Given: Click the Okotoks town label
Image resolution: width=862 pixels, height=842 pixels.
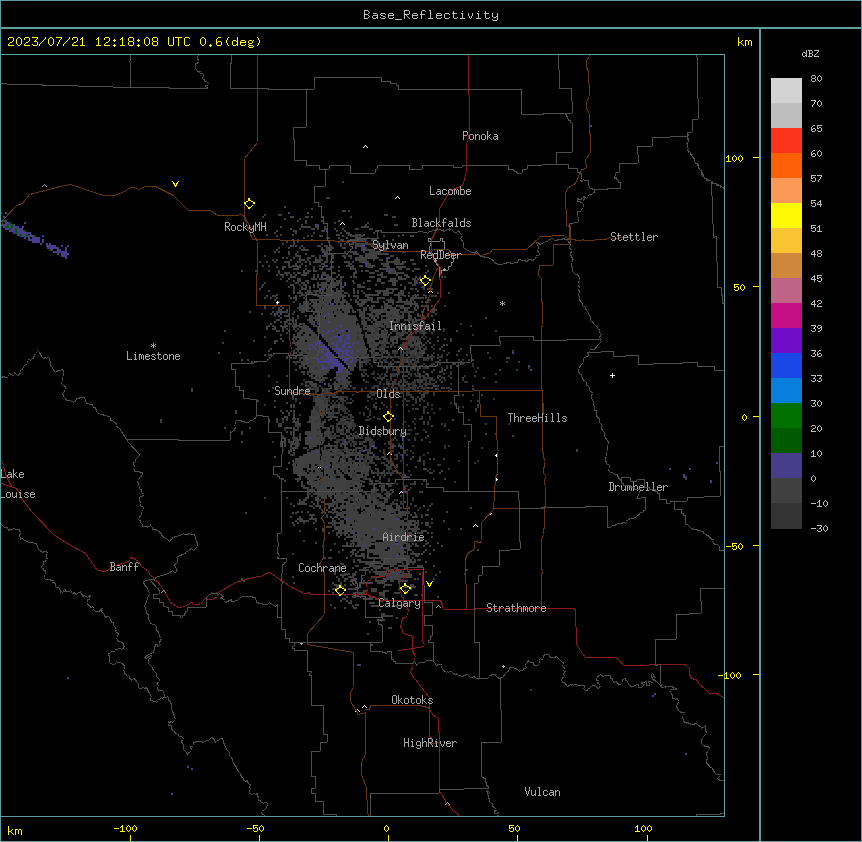Looking at the screenshot, I should (412, 700).
